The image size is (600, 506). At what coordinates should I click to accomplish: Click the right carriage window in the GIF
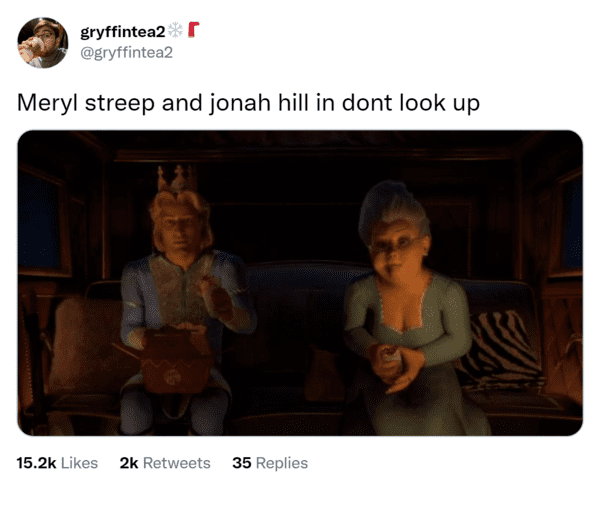(x=569, y=222)
